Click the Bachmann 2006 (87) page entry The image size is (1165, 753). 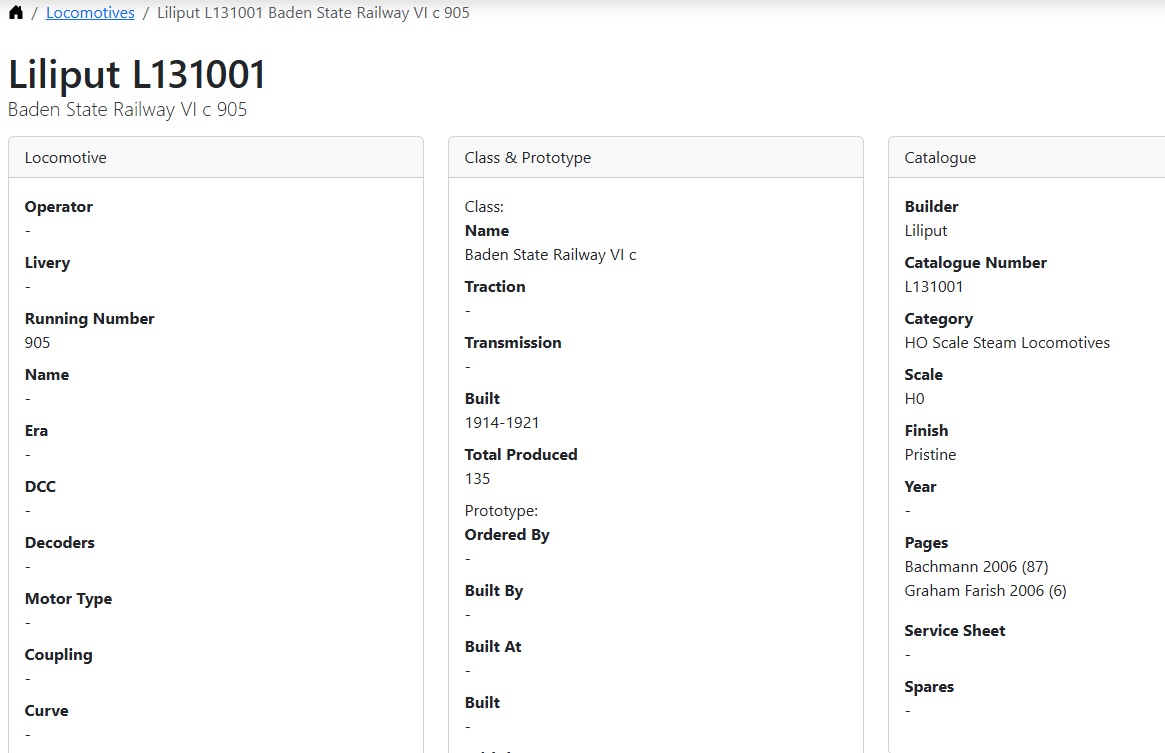[x=976, y=566]
